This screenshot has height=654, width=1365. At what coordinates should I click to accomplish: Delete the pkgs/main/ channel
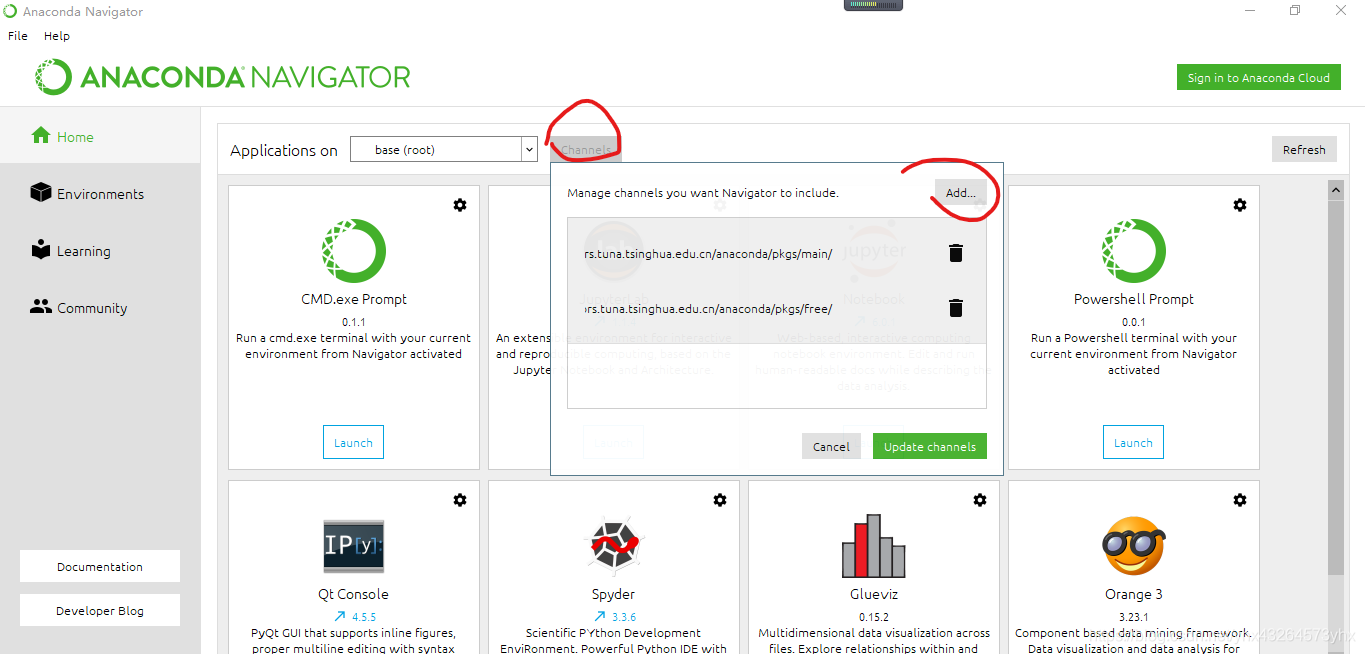pyautogui.click(x=955, y=253)
